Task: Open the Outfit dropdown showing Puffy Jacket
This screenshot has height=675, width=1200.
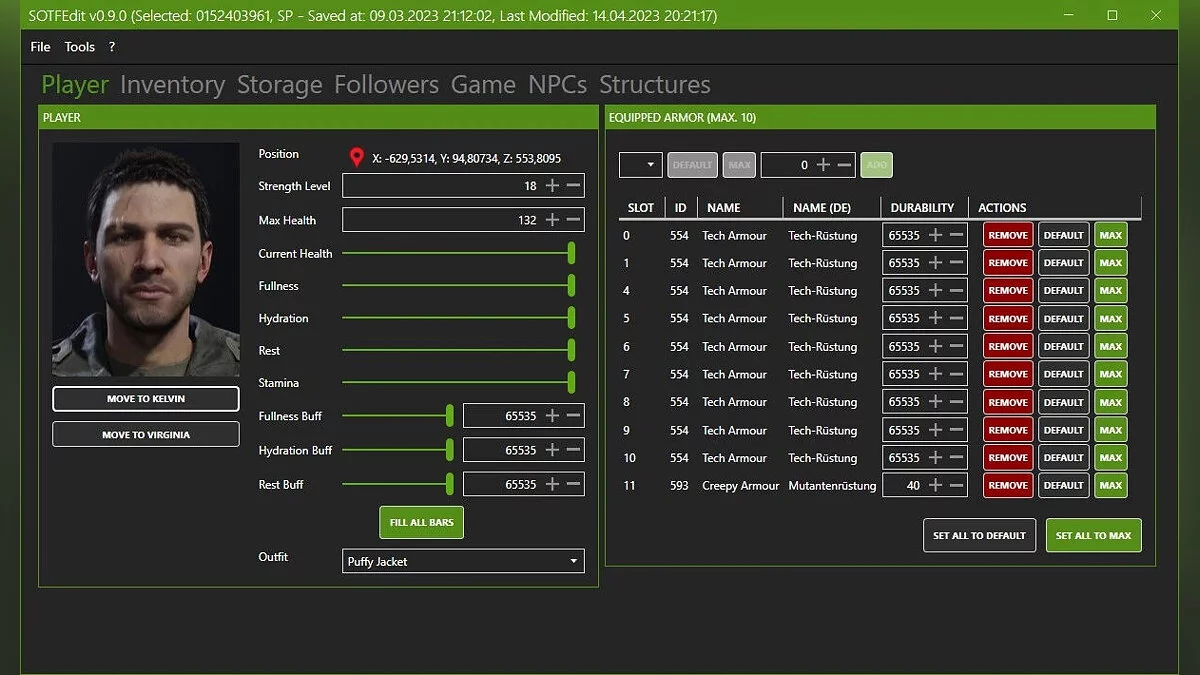Action: 463,561
